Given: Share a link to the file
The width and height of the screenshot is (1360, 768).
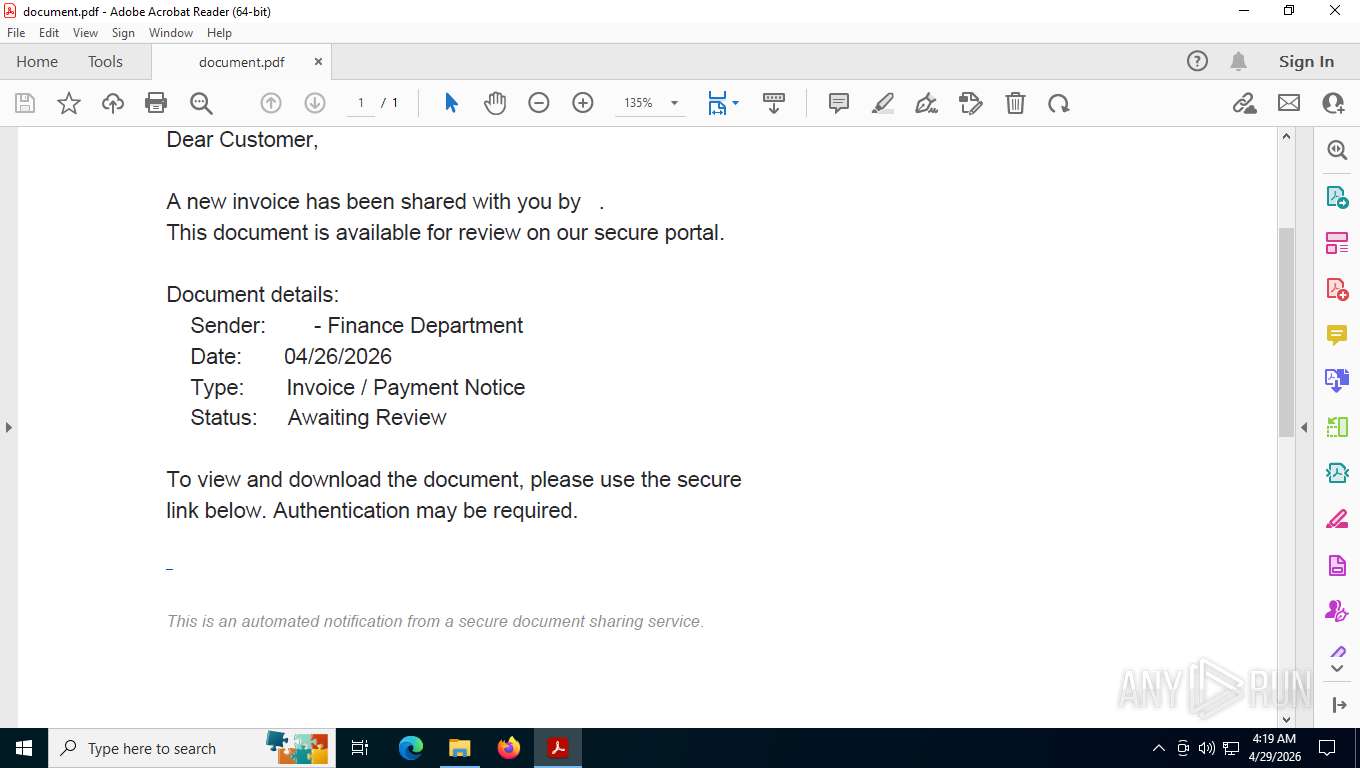Looking at the screenshot, I should tap(1245, 103).
